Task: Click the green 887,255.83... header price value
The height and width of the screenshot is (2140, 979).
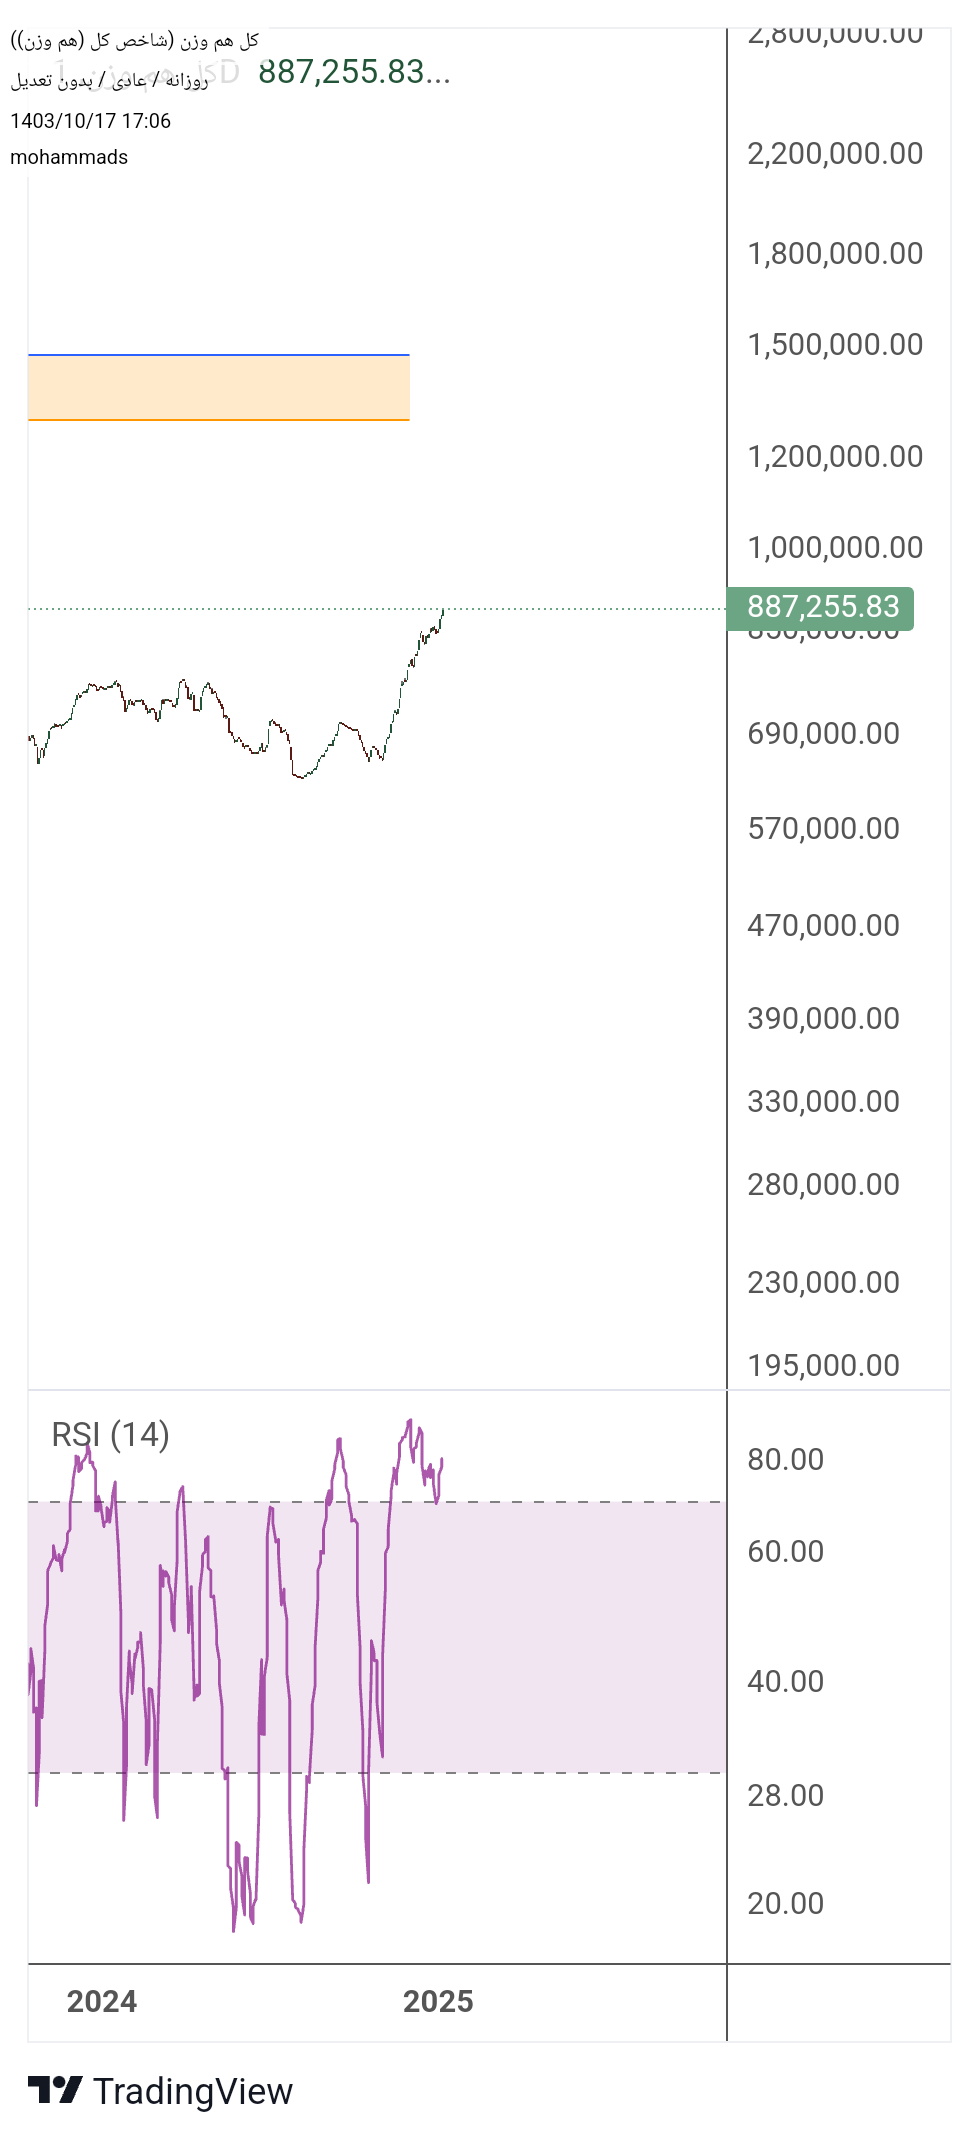Action: click(353, 72)
